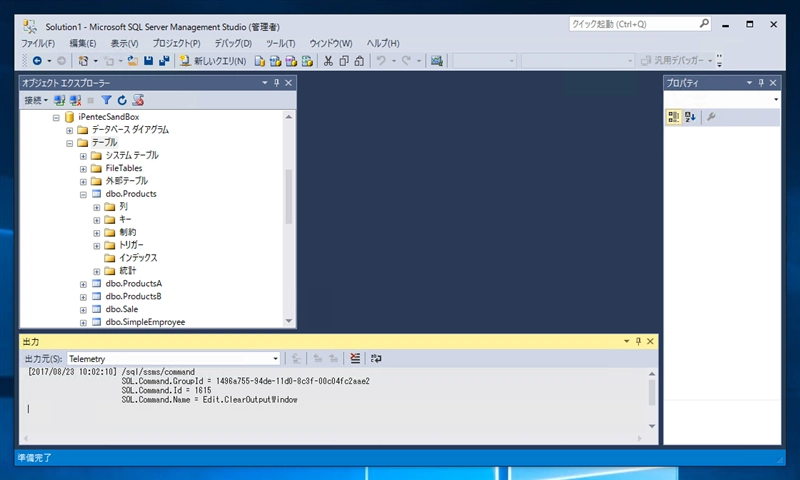Expand システム テーブル folder
This screenshot has height=480, width=800.
click(83, 156)
